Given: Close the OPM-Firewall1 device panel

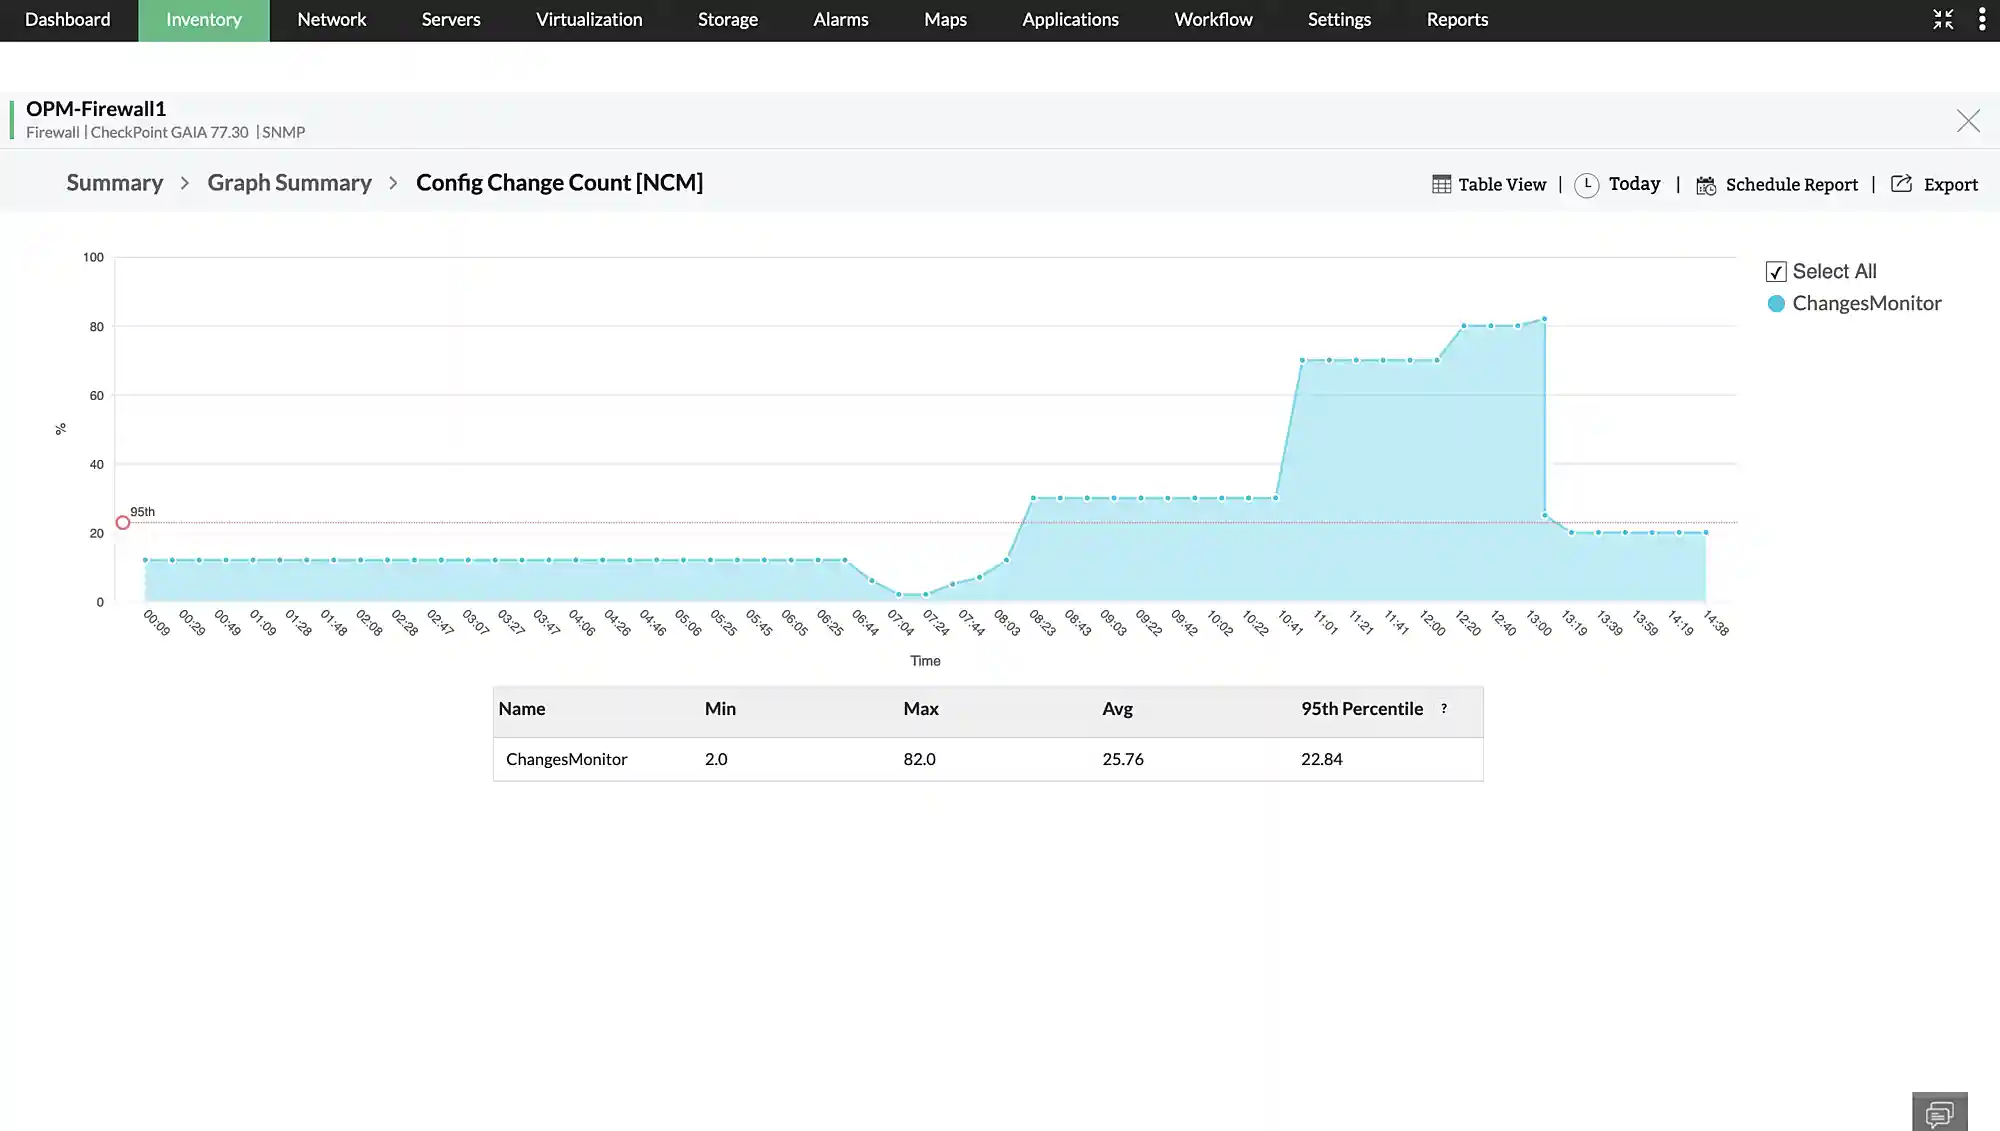Looking at the screenshot, I should click(x=1968, y=121).
